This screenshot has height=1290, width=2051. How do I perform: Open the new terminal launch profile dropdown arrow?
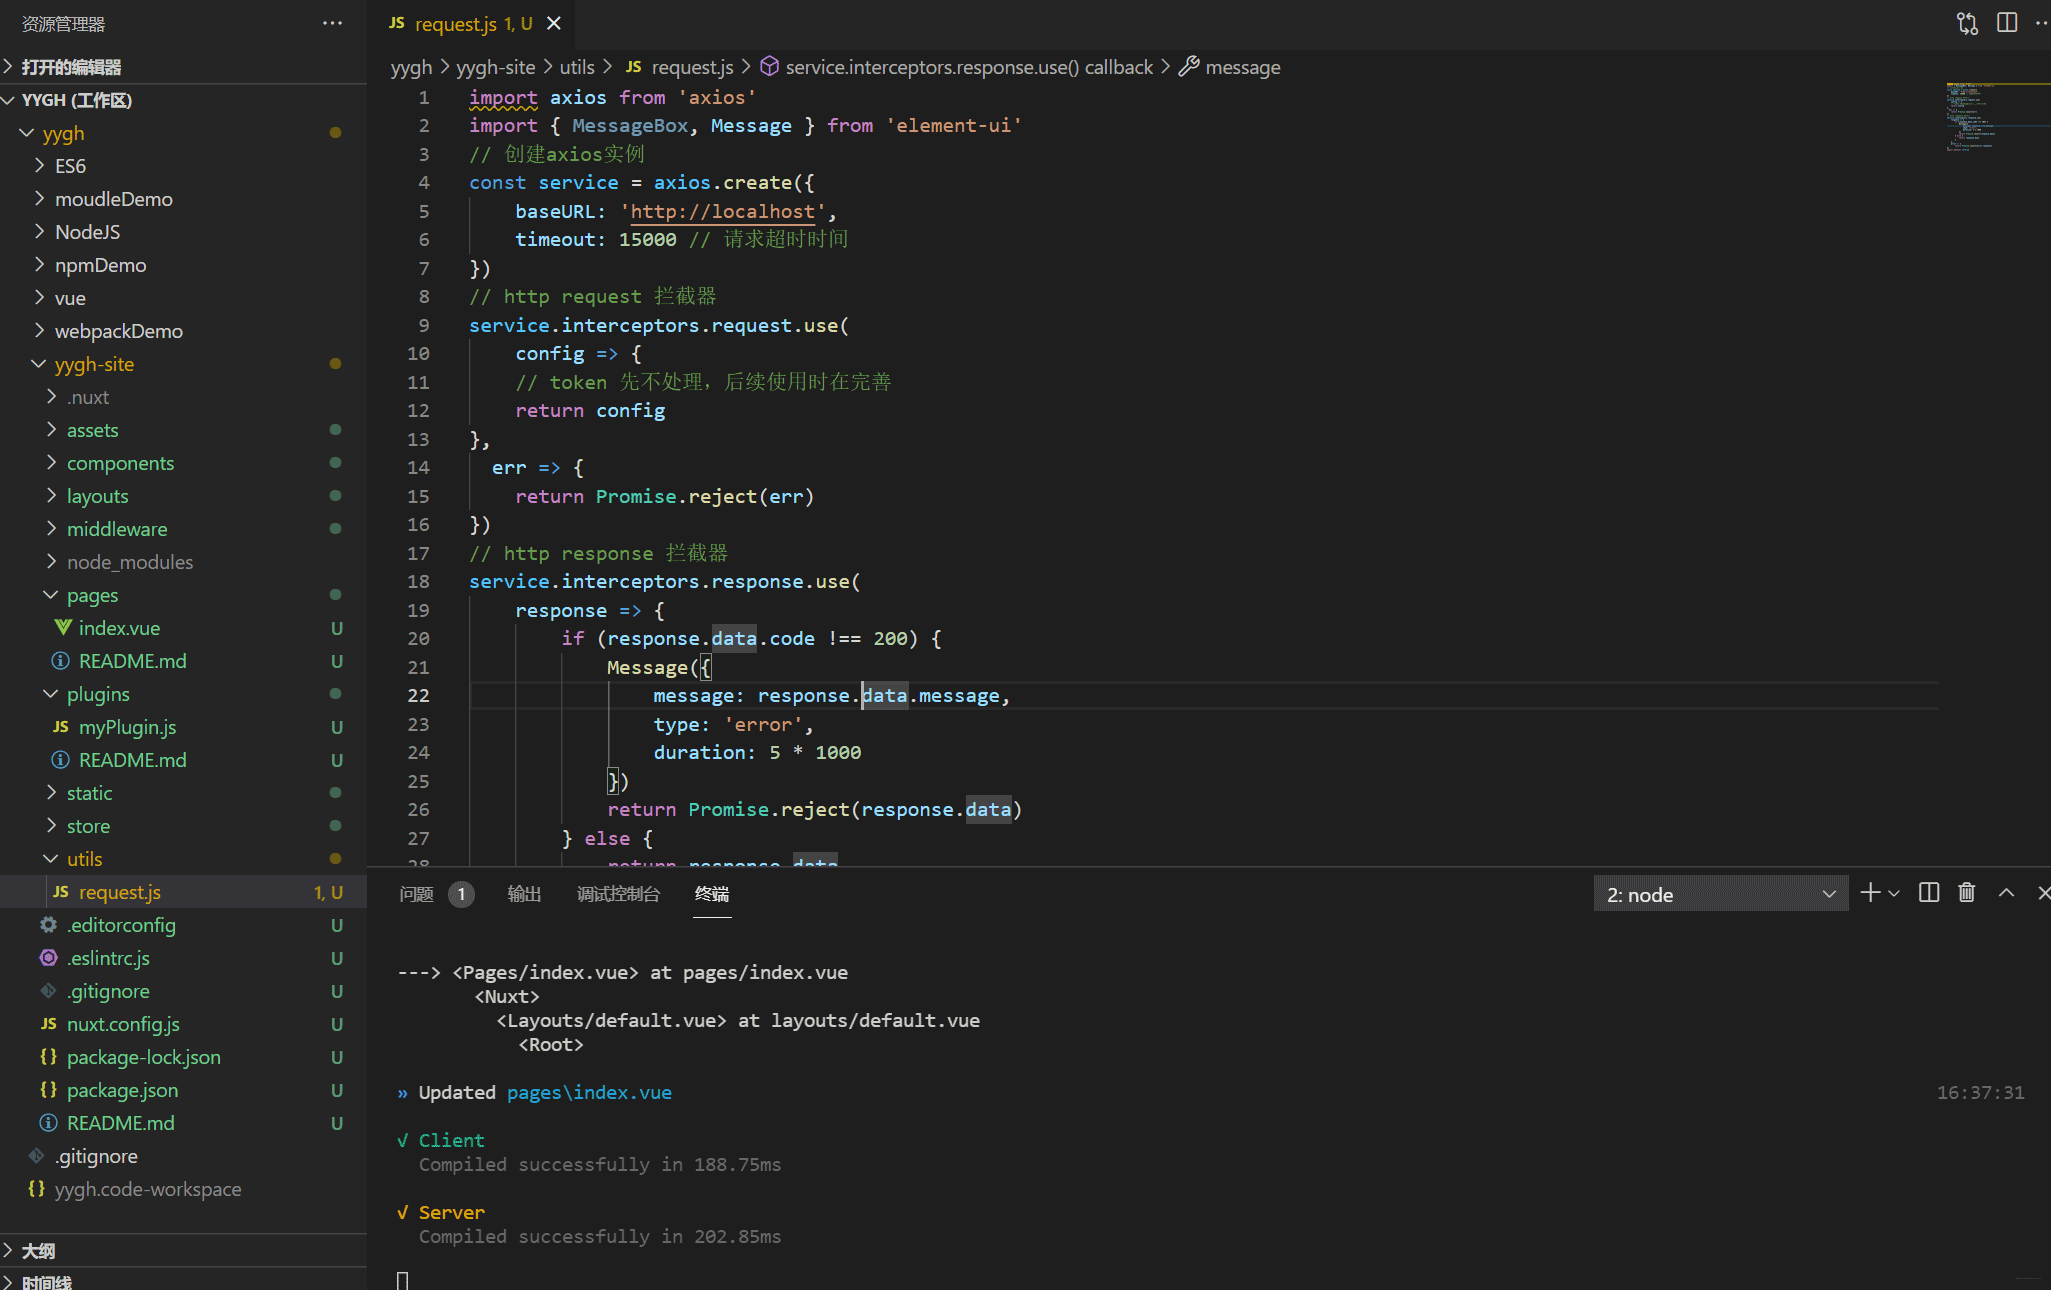point(1893,894)
